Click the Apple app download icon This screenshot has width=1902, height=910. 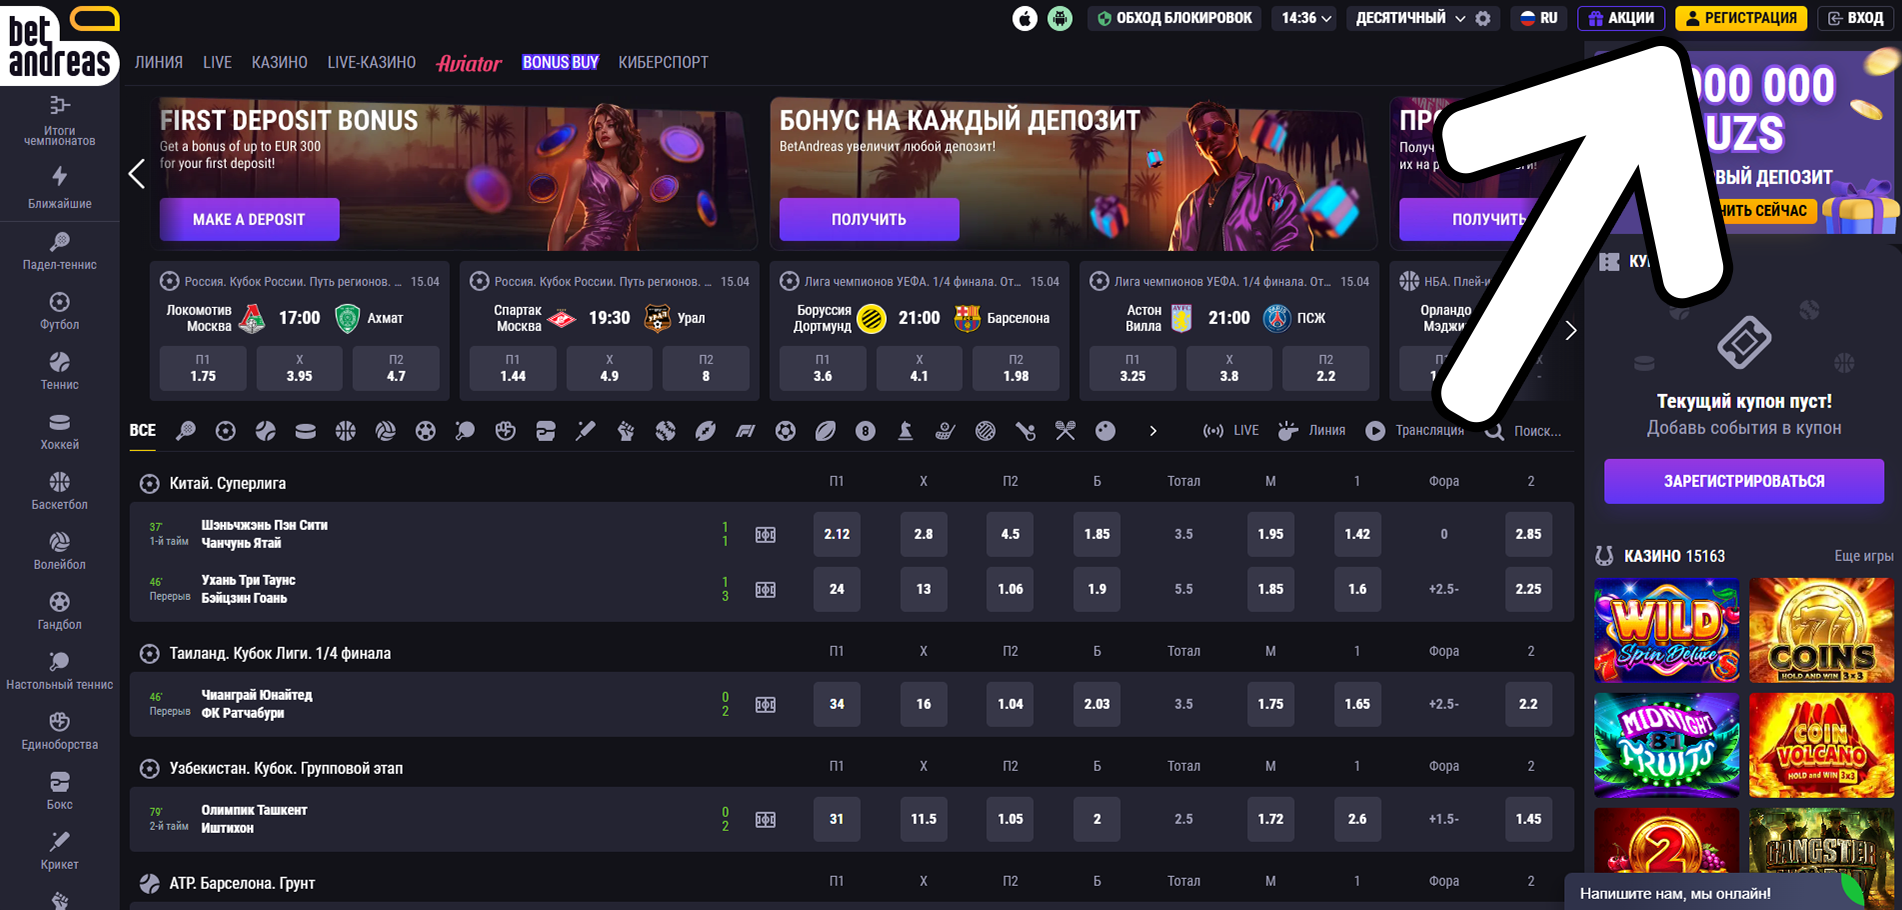(x=1025, y=18)
